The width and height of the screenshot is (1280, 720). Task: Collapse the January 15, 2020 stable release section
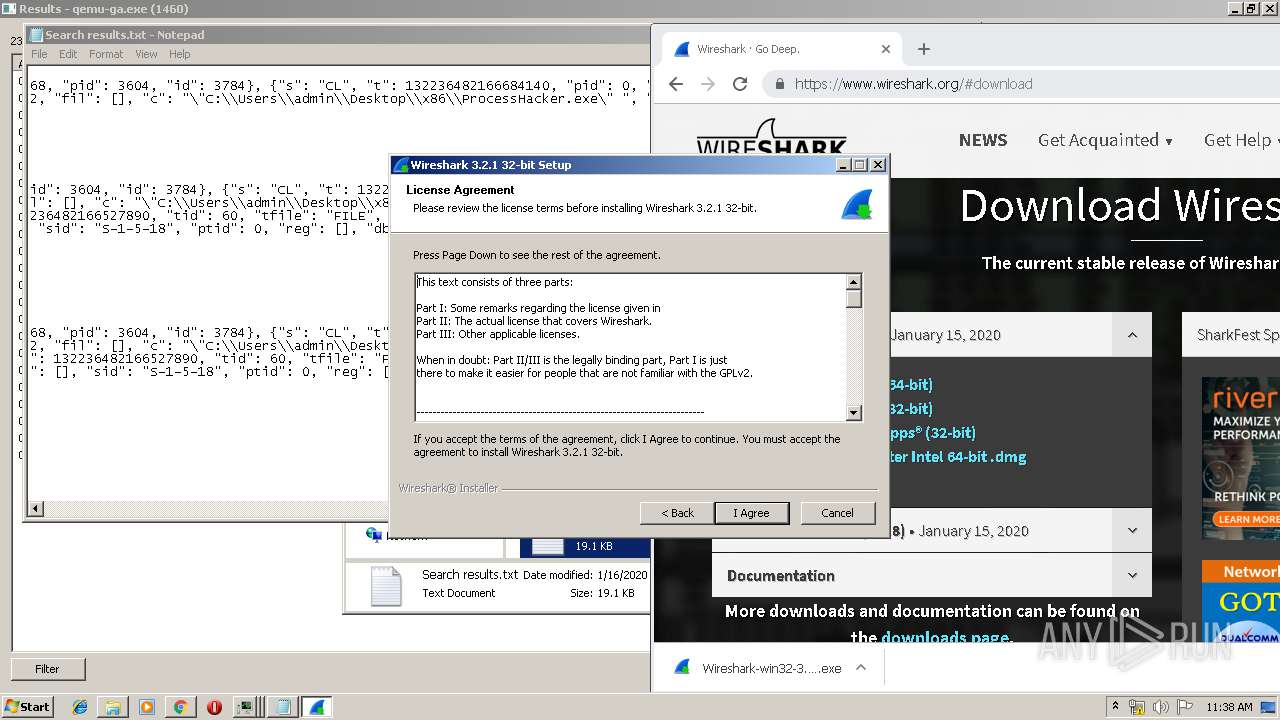[x=1132, y=335]
